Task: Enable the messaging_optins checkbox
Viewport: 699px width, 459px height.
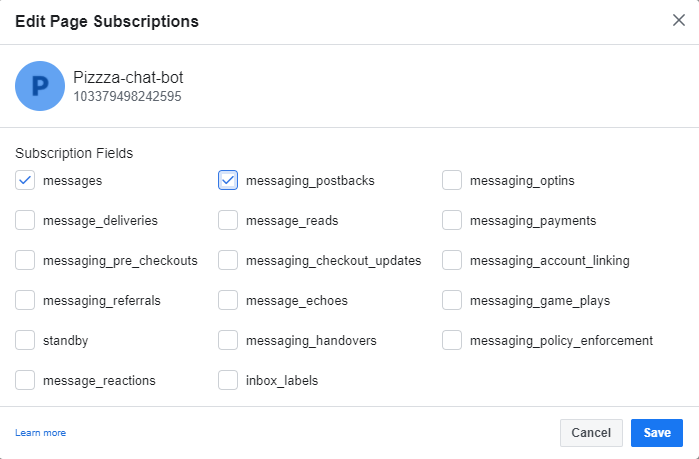Action: [x=452, y=180]
